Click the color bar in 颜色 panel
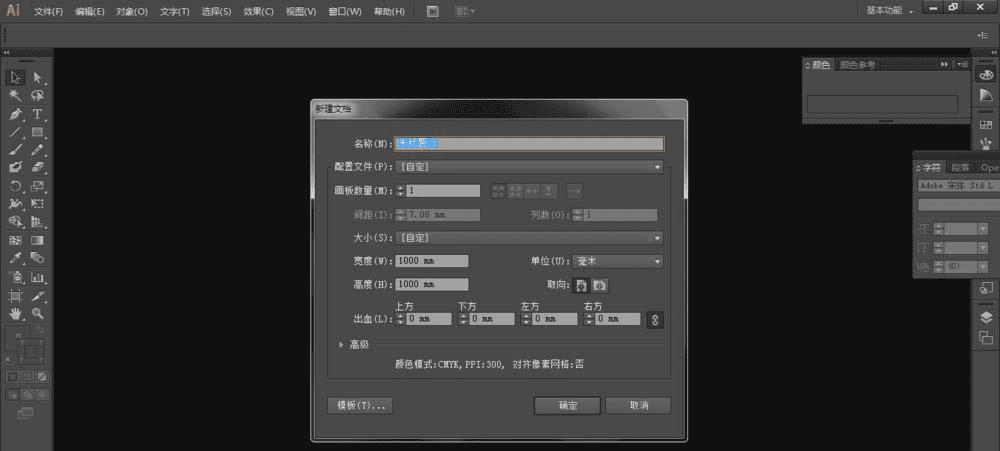This screenshot has height=451, width=1000. [x=883, y=105]
